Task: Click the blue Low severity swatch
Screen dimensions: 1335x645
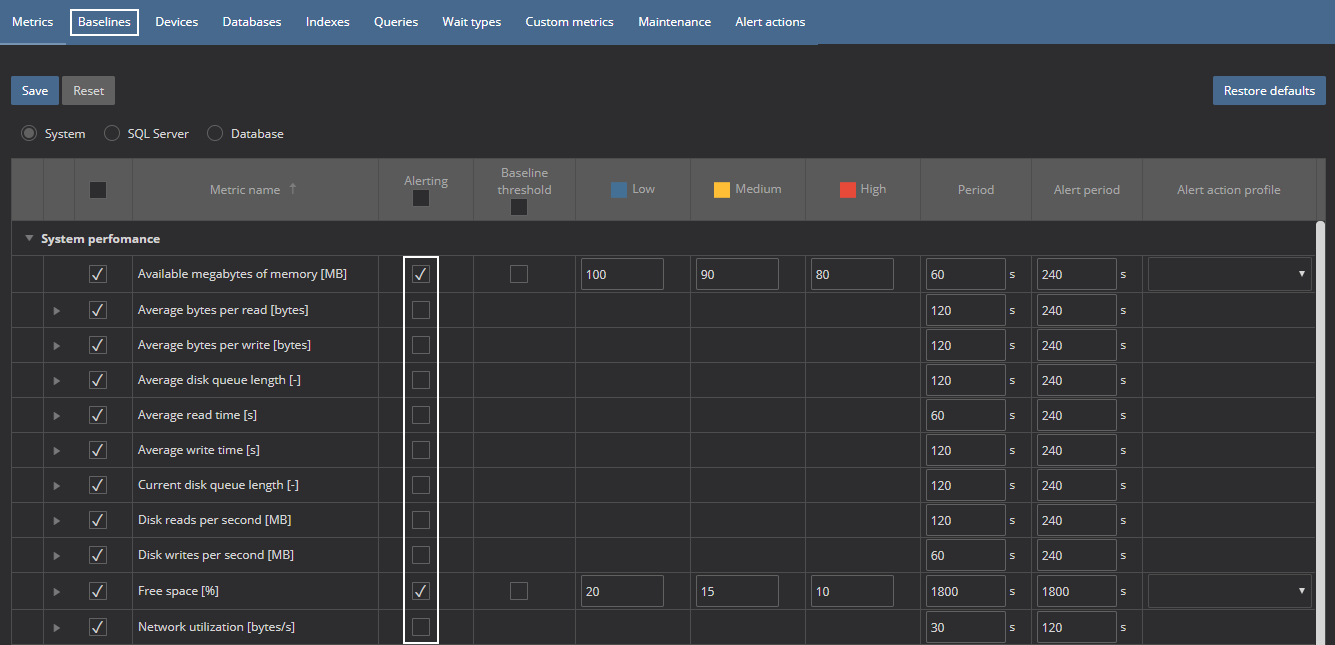Action: click(619, 189)
